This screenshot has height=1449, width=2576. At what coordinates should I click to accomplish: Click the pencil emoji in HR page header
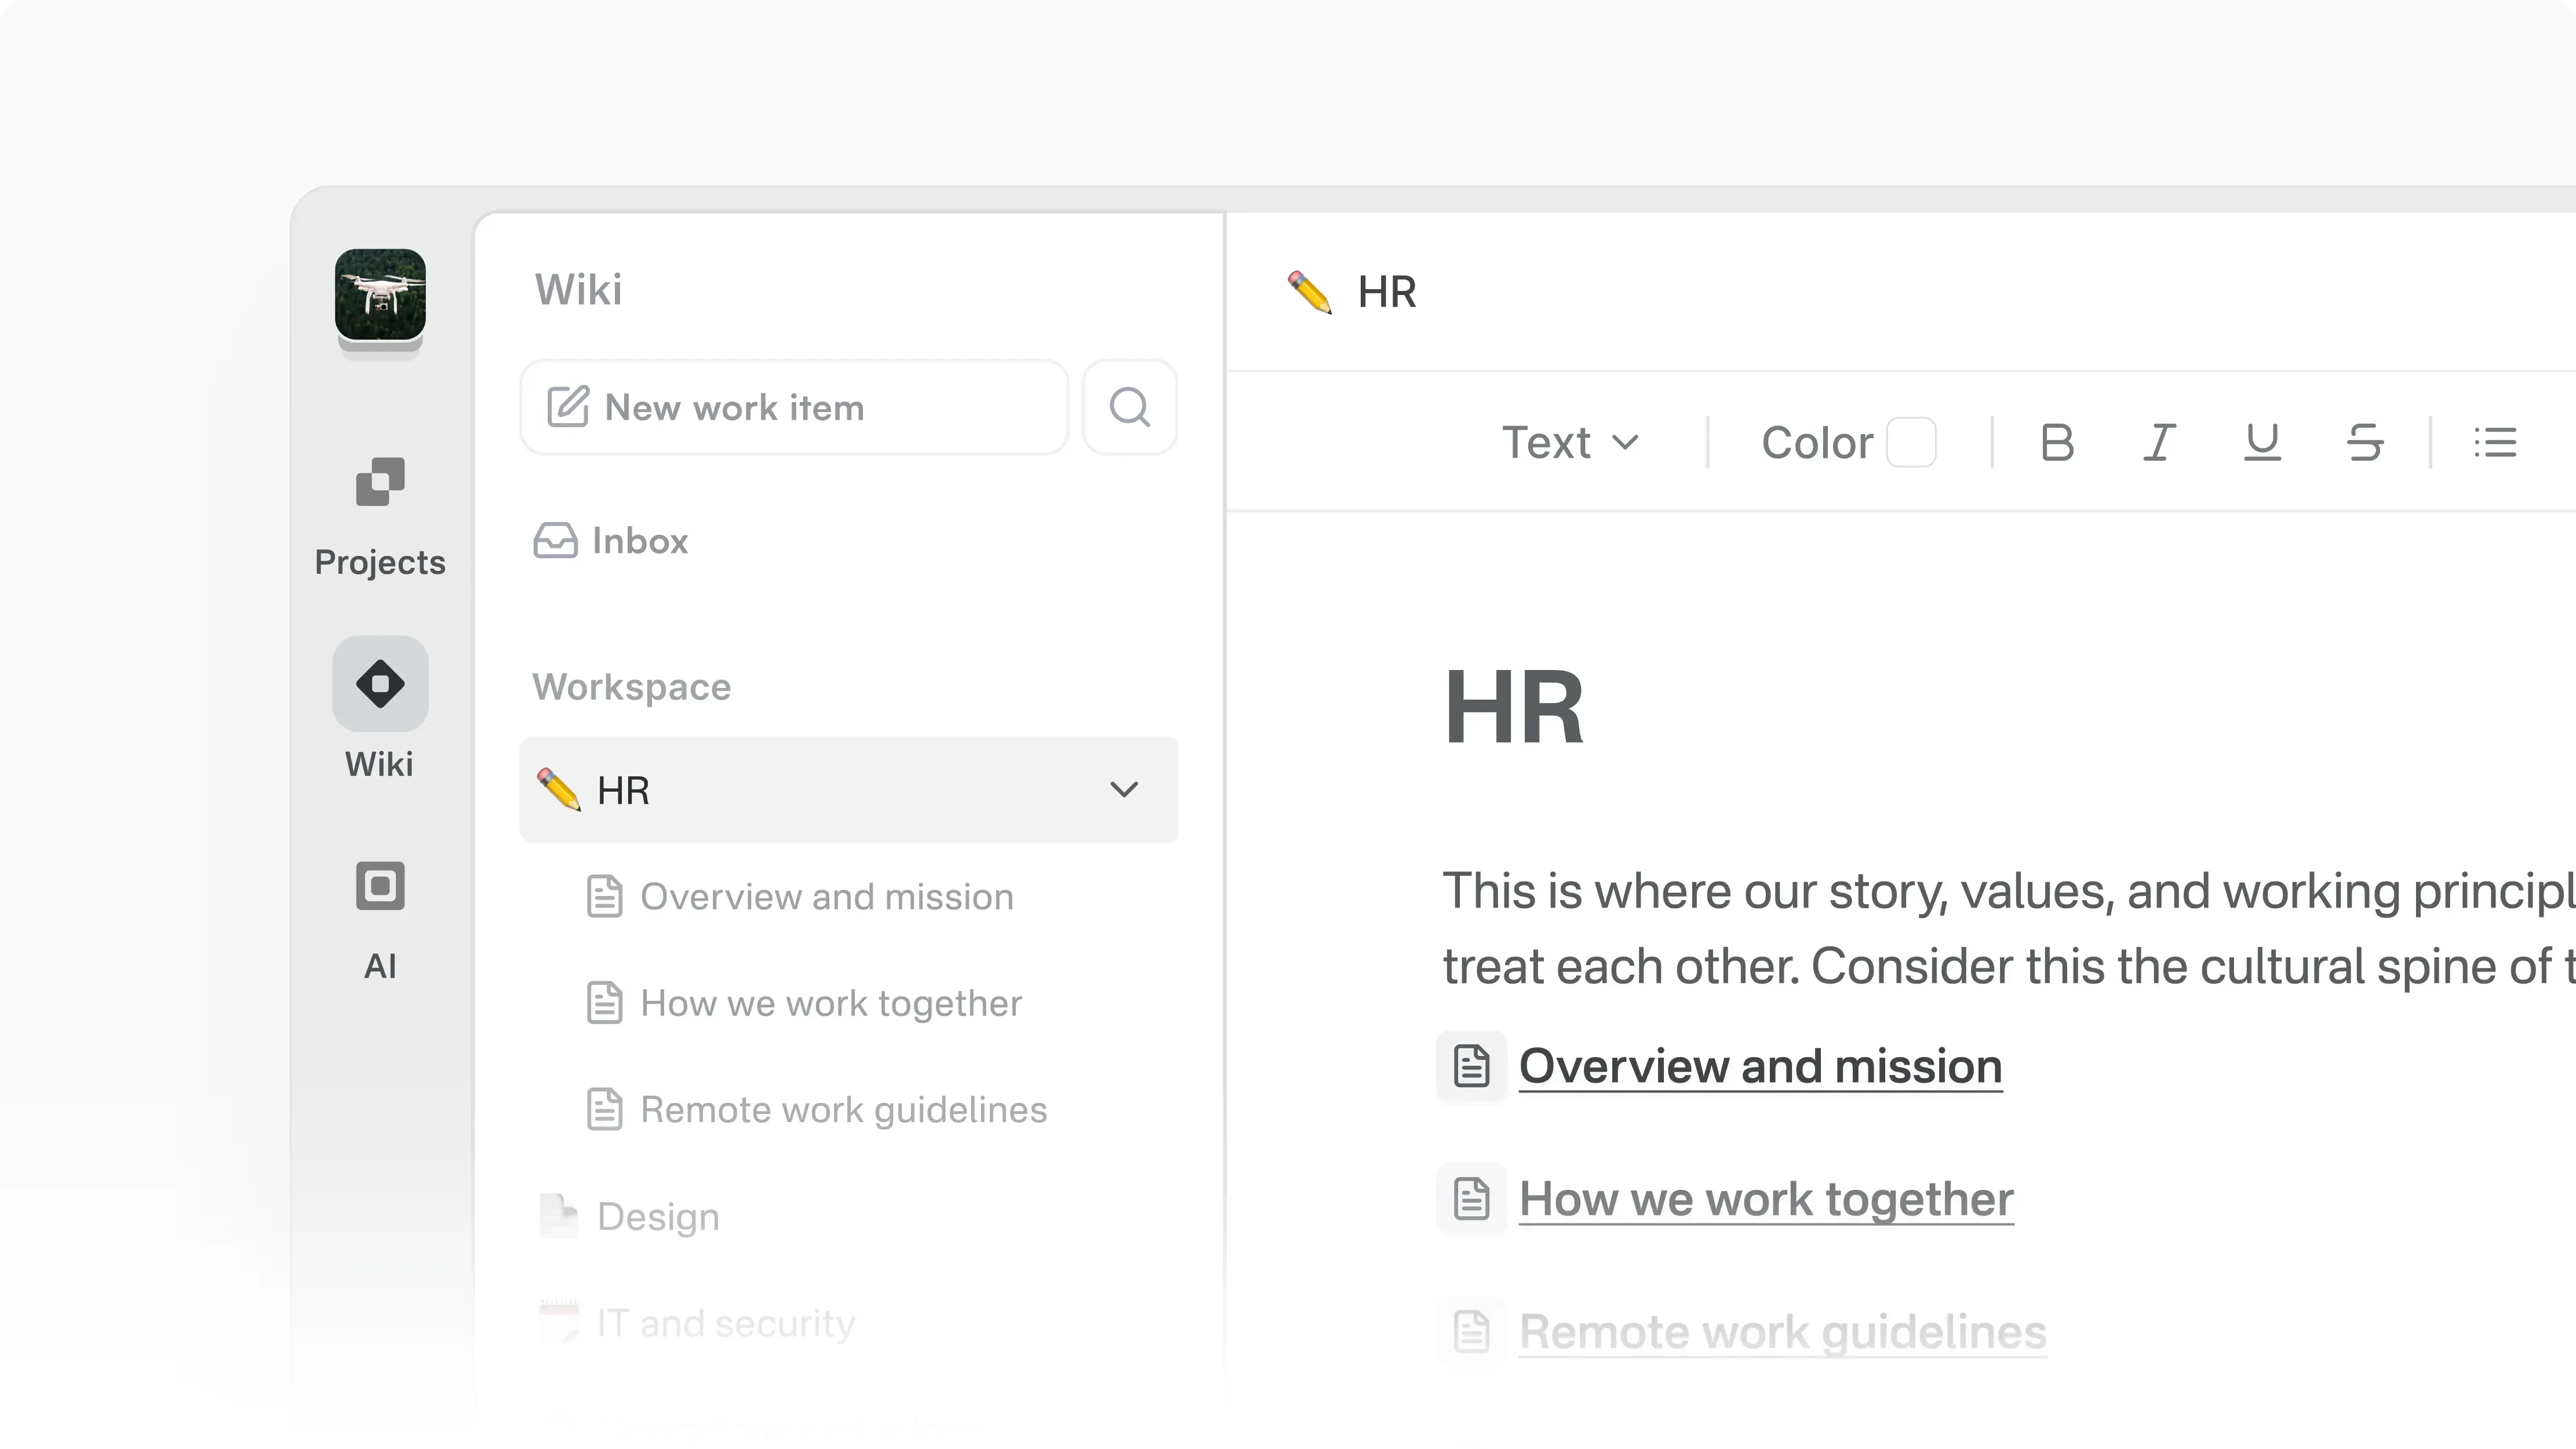tap(1309, 292)
